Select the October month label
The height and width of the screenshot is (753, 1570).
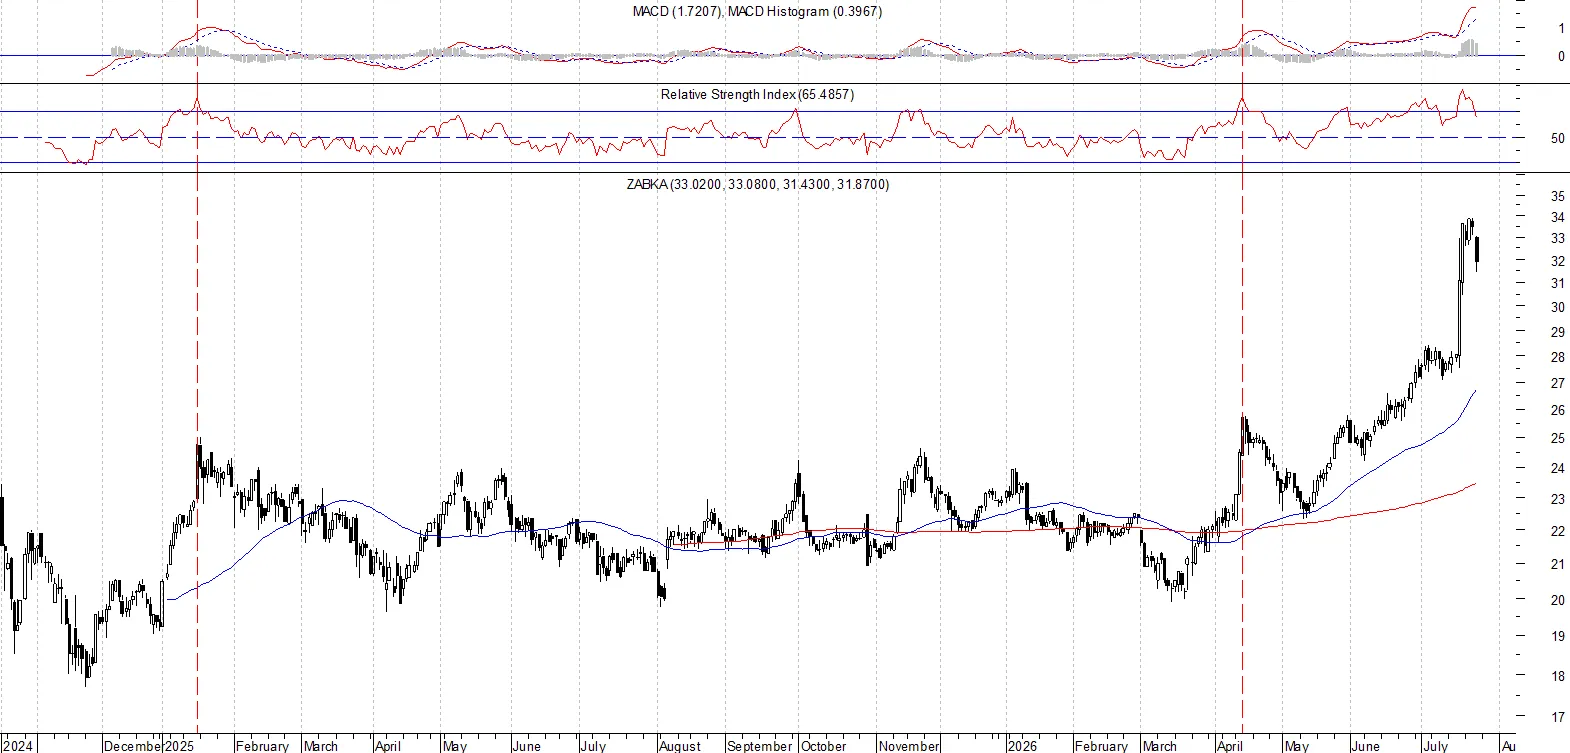824,746
